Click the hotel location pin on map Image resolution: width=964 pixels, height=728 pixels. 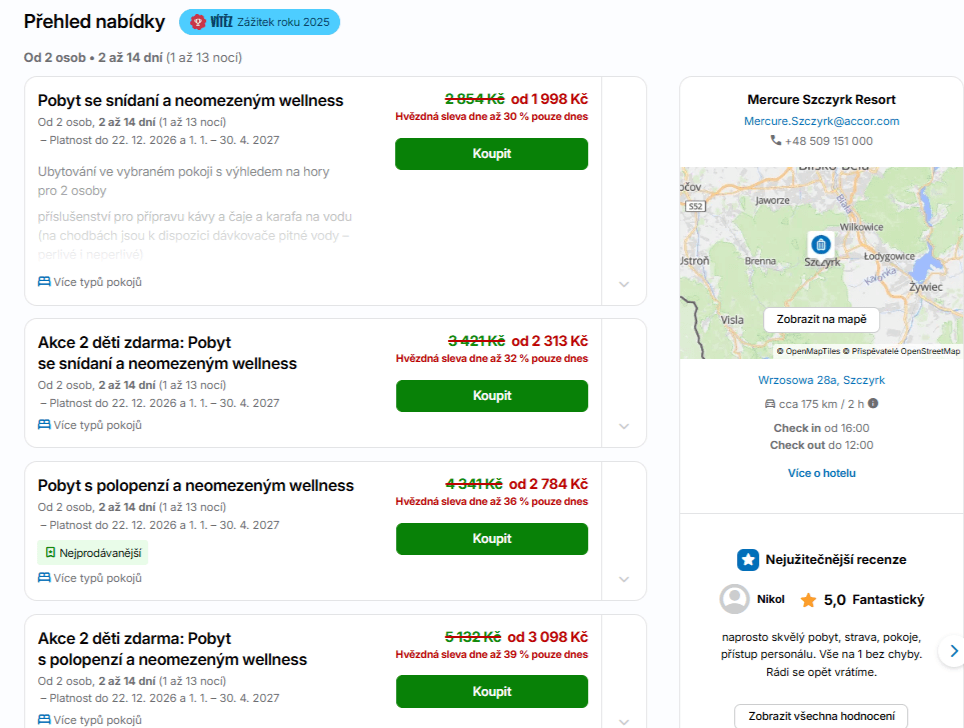(x=821, y=244)
